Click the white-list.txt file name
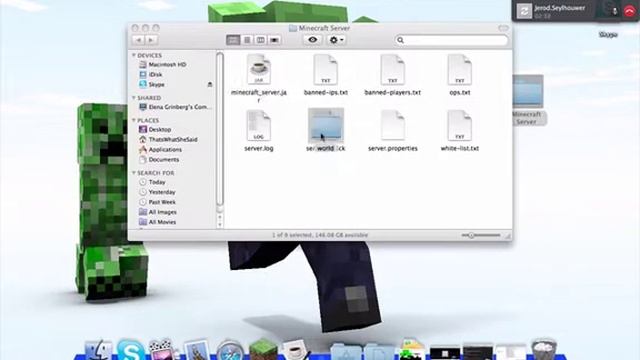 (460, 149)
